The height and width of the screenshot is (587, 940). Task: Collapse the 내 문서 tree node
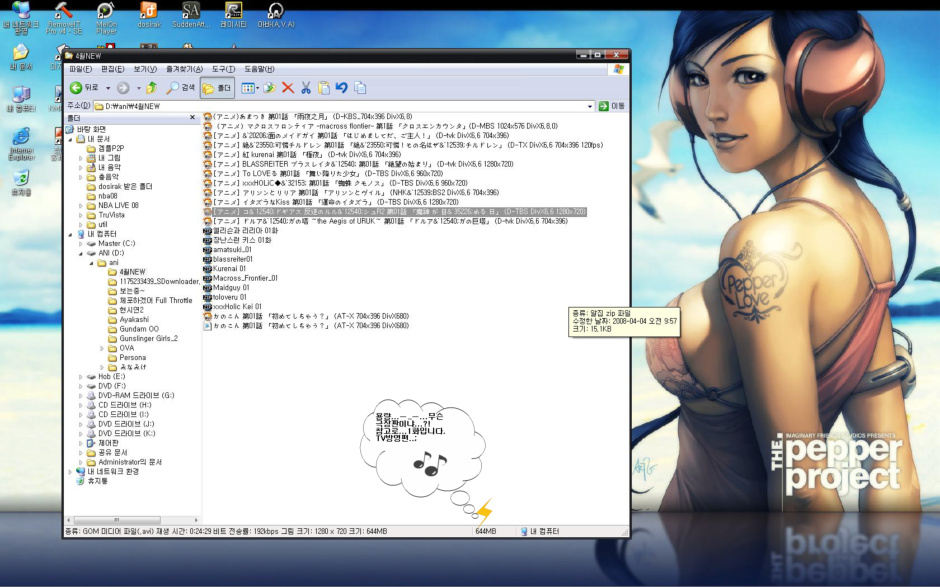[70, 139]
